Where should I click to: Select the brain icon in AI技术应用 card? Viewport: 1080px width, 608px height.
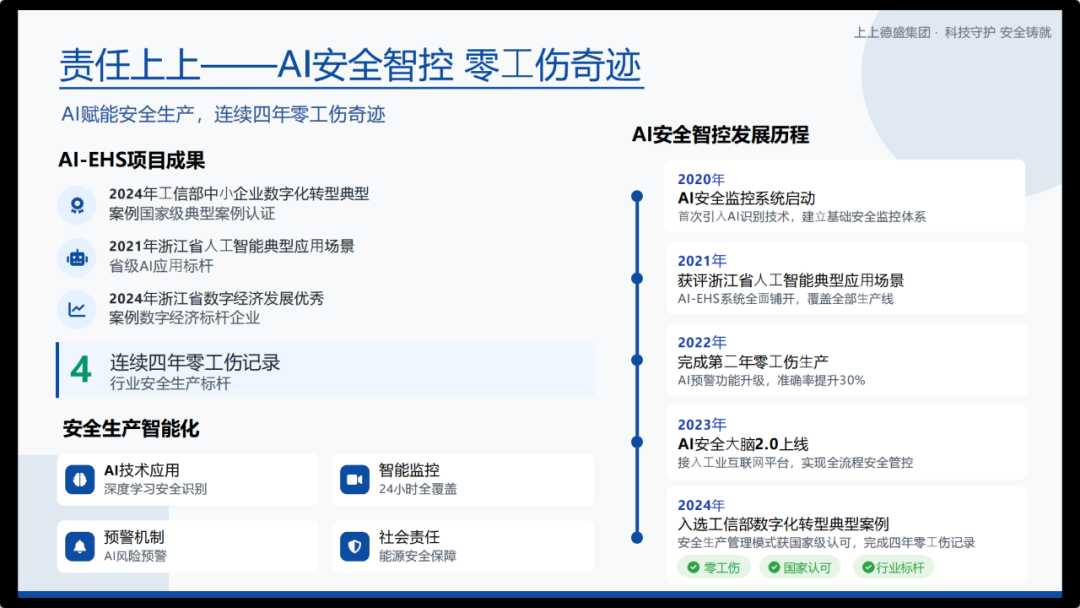pos(80,480)
